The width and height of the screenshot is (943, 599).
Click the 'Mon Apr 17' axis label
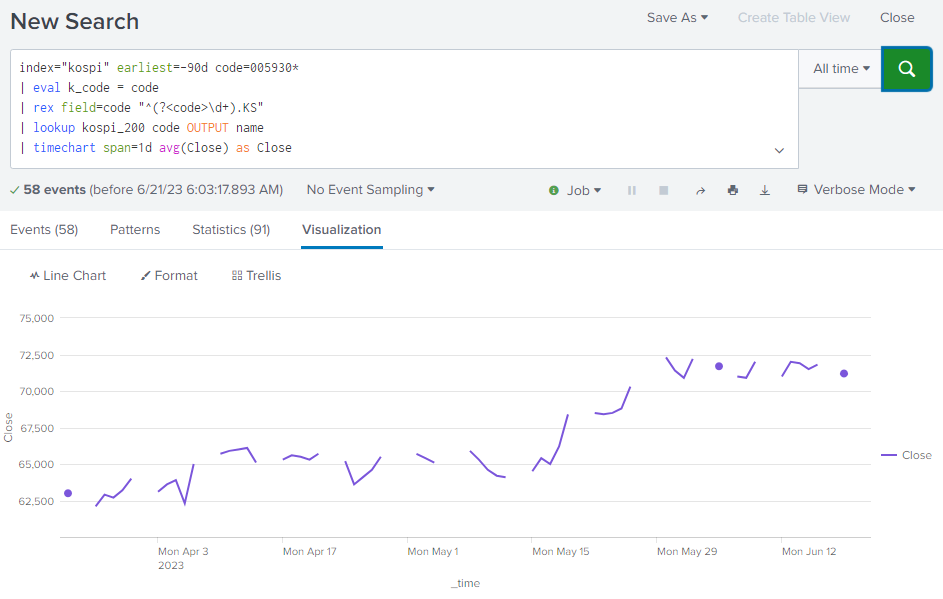coord(310,551)
